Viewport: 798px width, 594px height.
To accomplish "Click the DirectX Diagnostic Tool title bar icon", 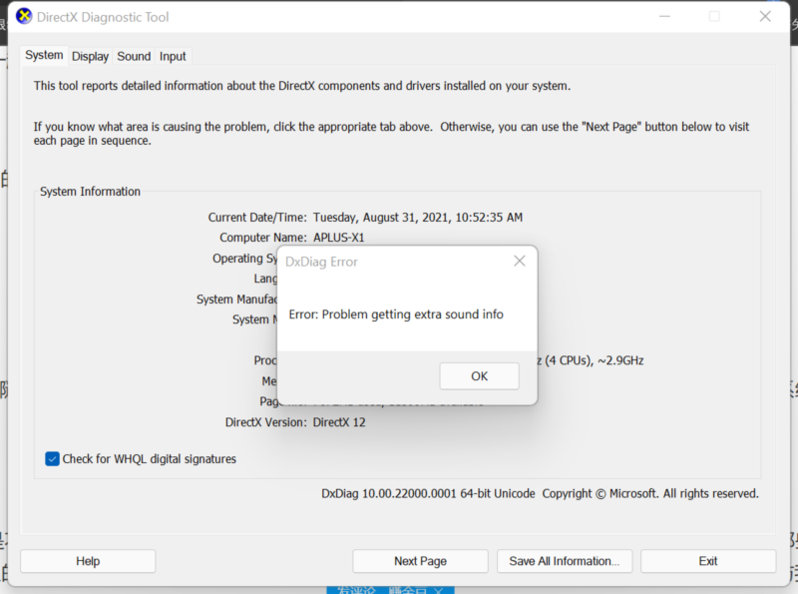I will (x=24, y=17).
